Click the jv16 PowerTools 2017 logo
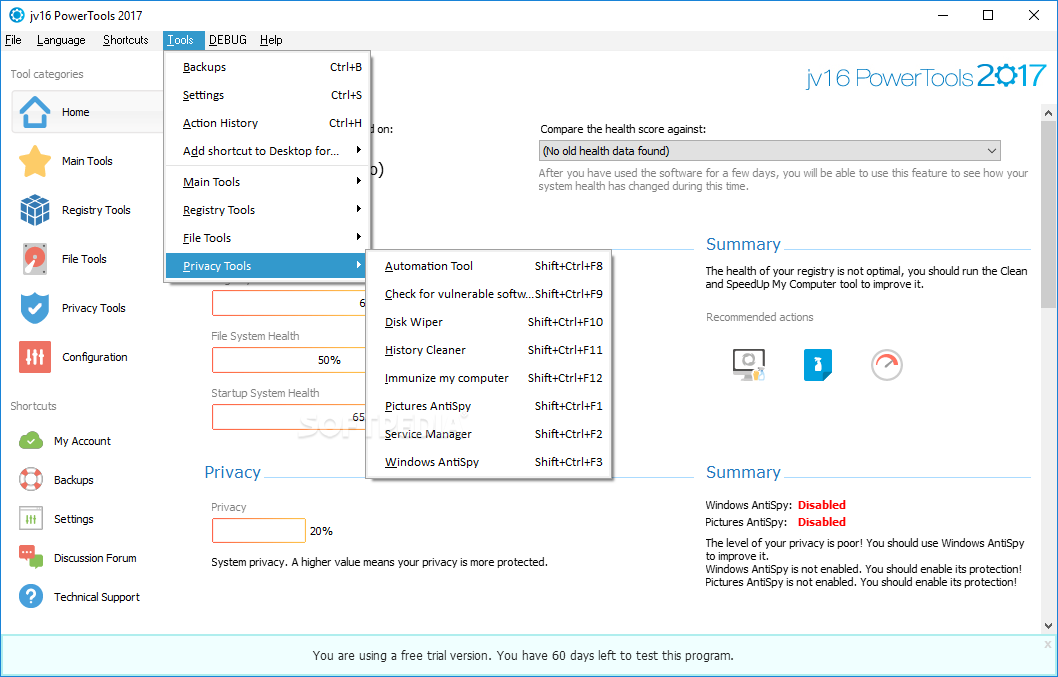This screenshot has height=677, width=1058. point(926,76)
